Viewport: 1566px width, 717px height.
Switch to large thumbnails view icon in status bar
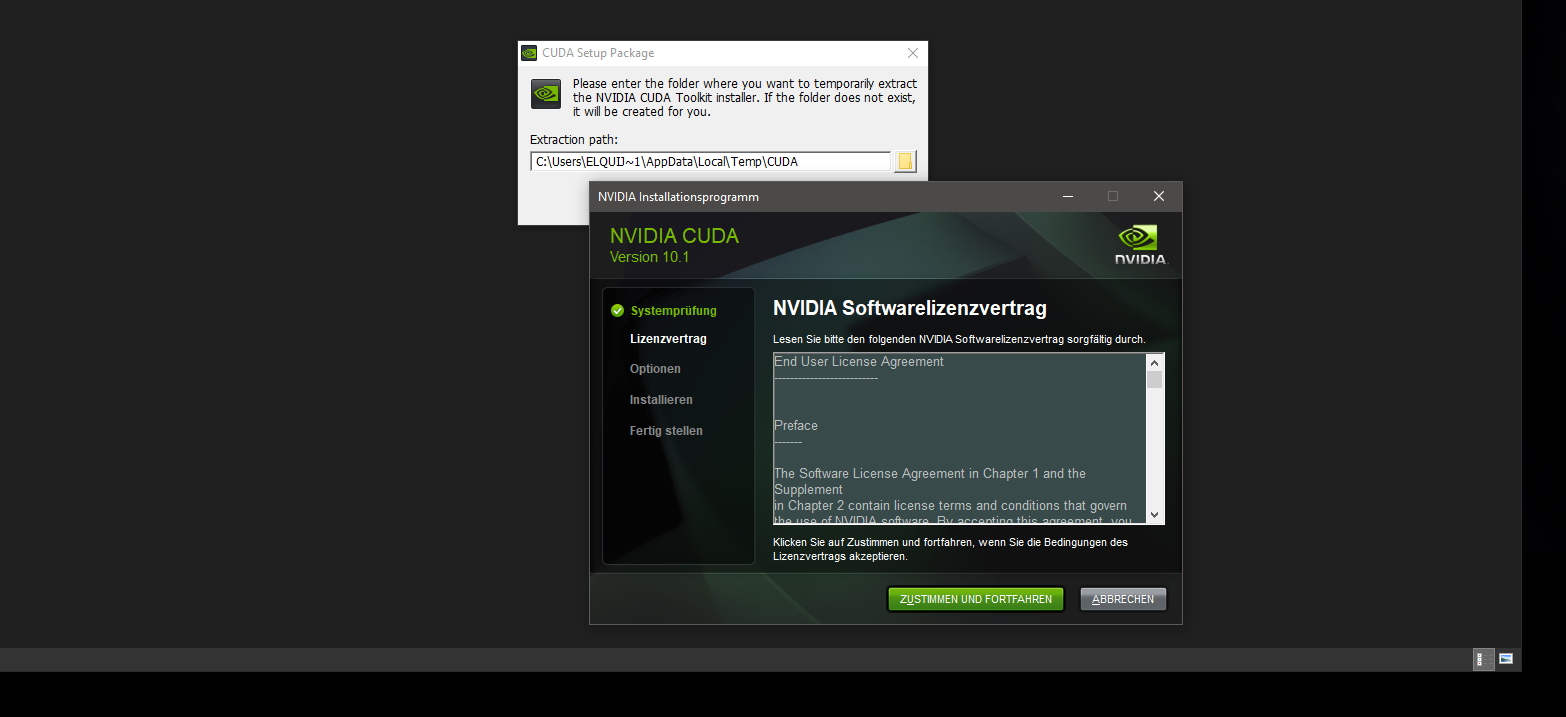pyautogui.click(x=1506, y=659)
